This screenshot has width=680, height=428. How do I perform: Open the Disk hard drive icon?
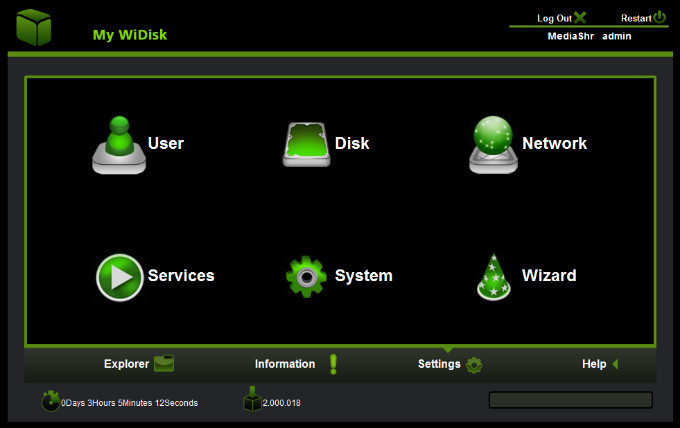(306, 144)
